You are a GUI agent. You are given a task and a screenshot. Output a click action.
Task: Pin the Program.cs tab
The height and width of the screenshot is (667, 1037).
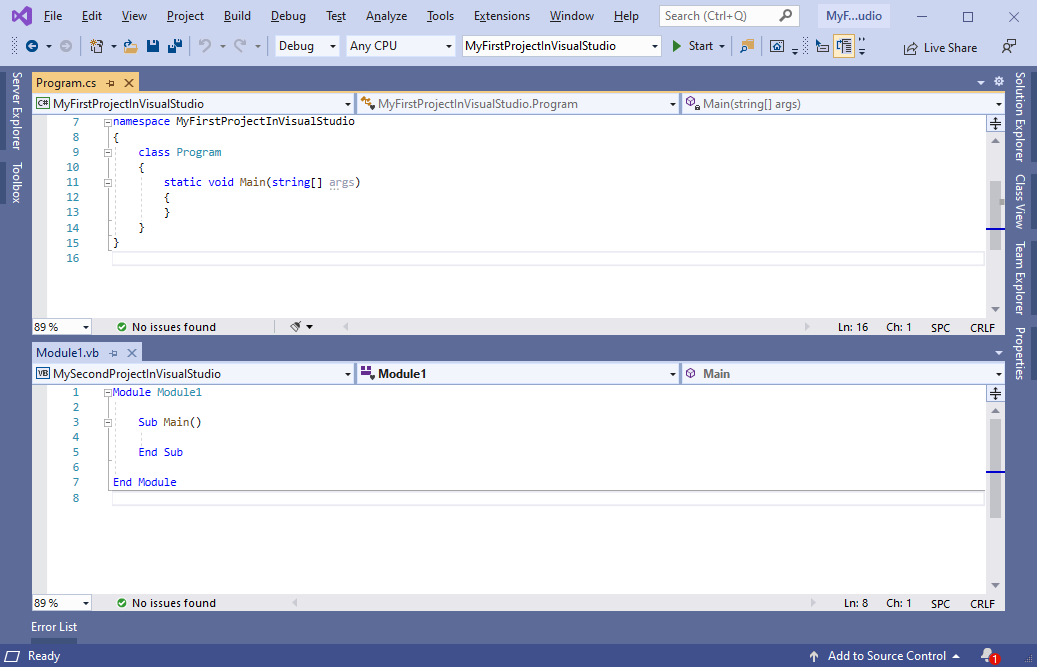[x=110, y=83]
